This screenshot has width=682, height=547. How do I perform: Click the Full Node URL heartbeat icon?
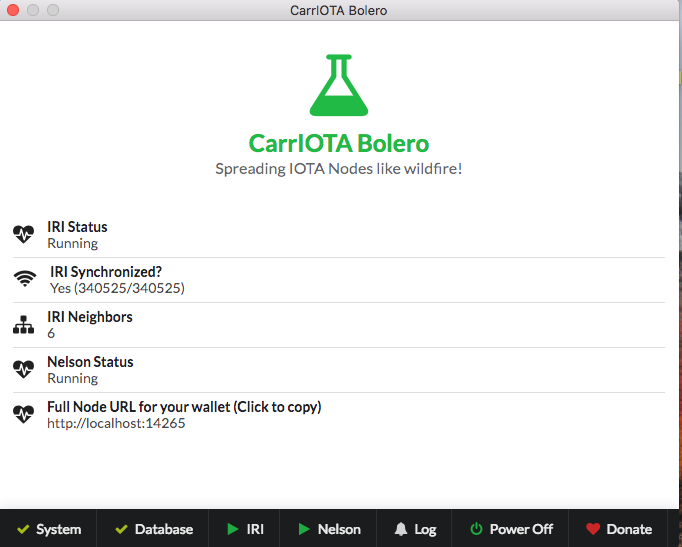coord(23,414)
